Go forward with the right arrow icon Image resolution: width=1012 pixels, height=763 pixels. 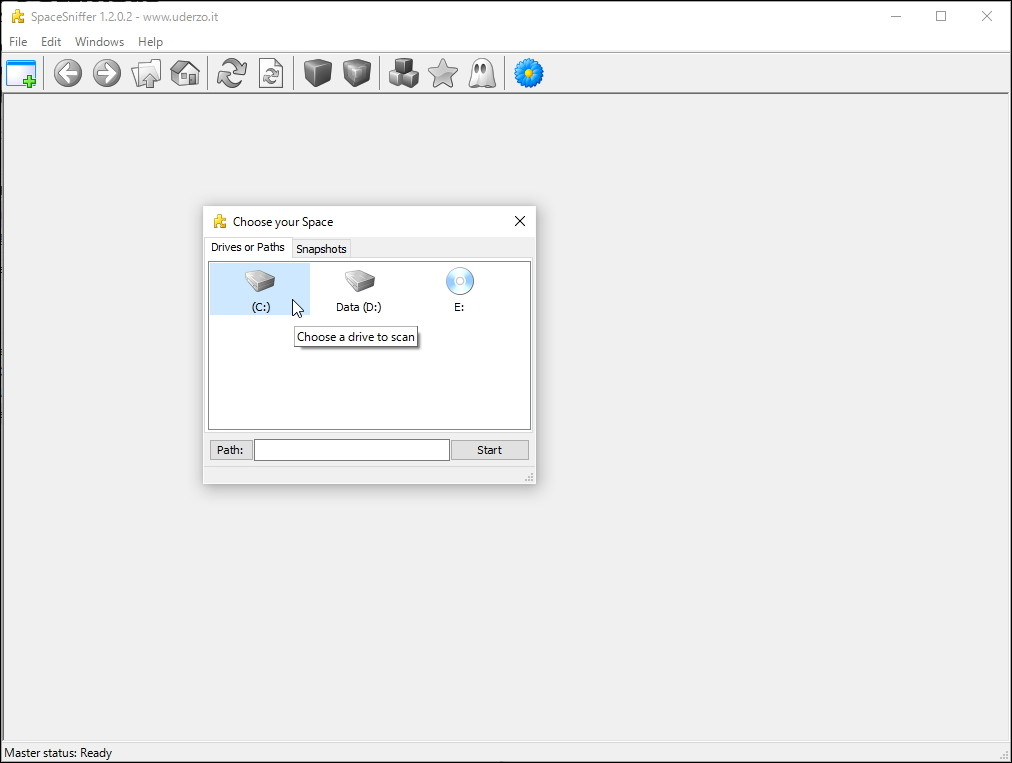pos(106,73)
